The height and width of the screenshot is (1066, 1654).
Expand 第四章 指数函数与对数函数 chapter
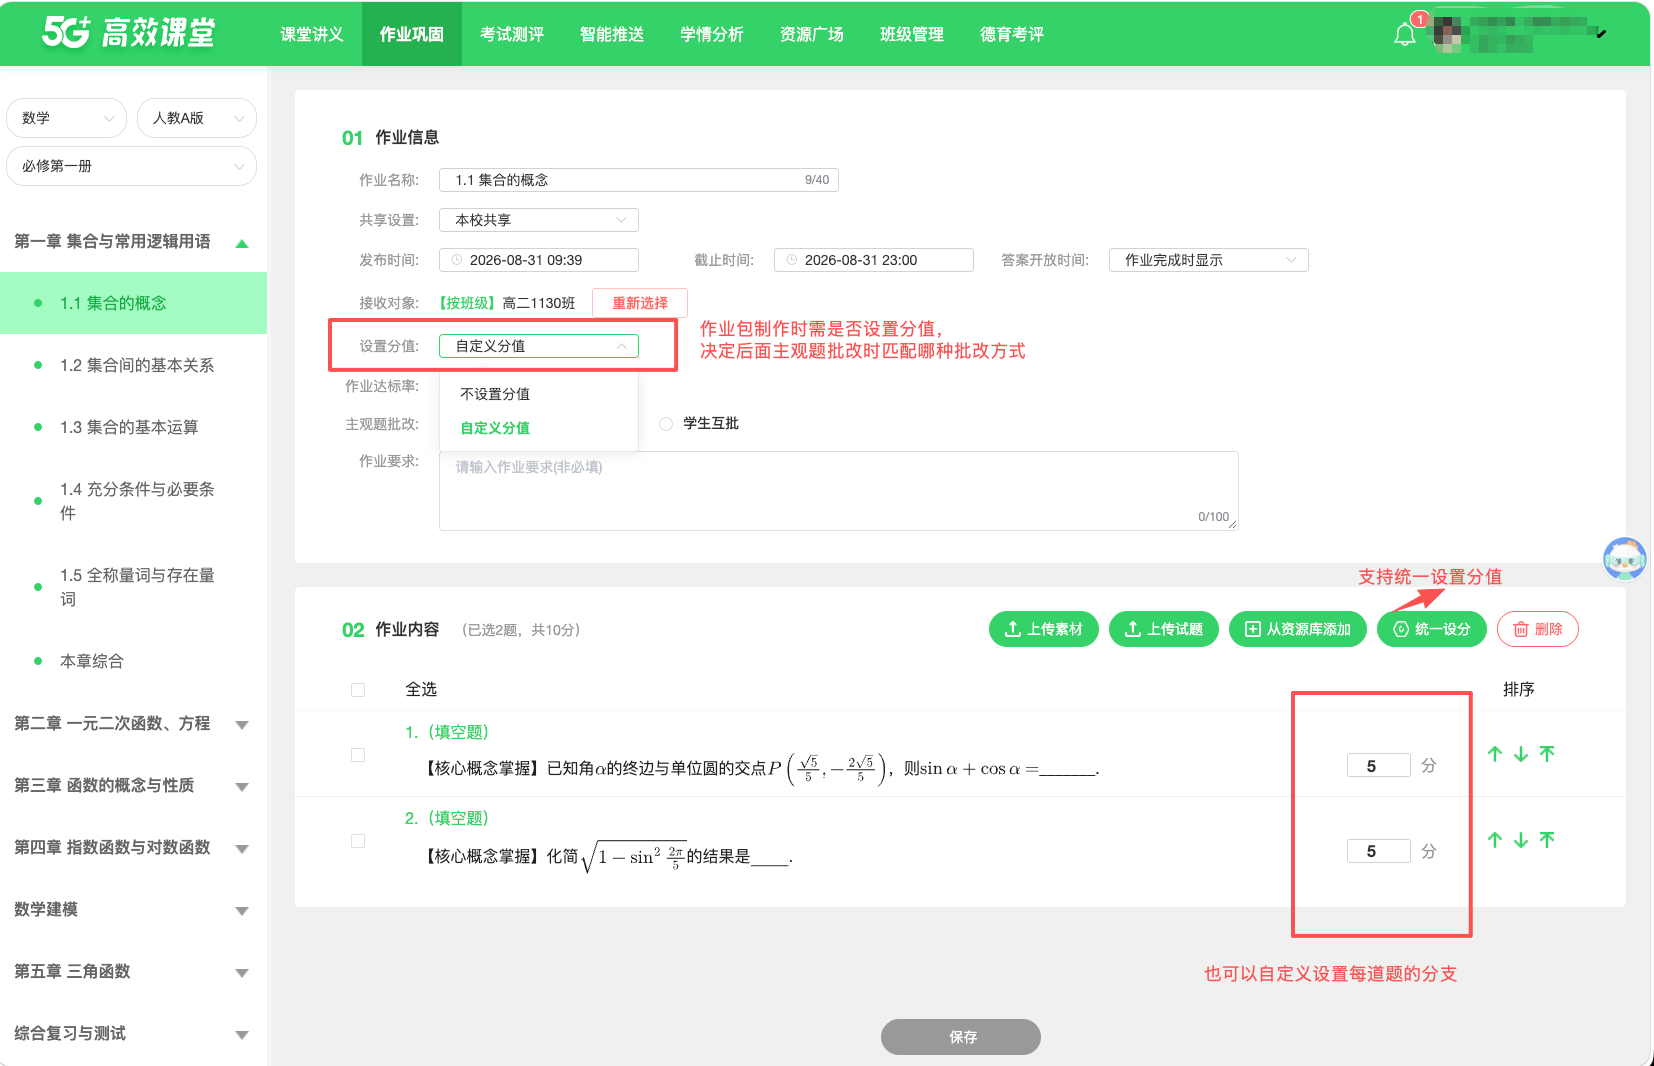242,849
